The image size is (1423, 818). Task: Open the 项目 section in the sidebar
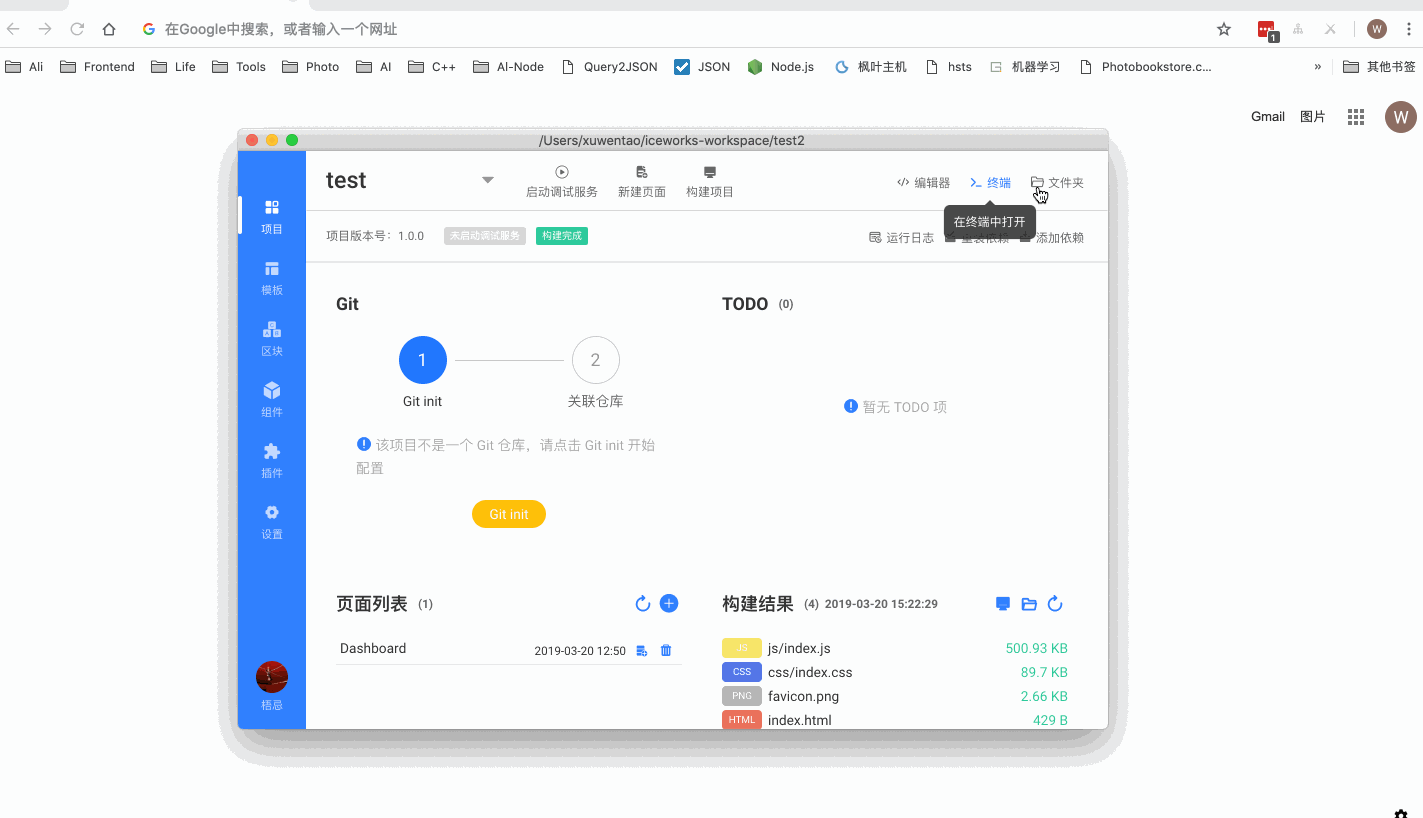[272, 216]
